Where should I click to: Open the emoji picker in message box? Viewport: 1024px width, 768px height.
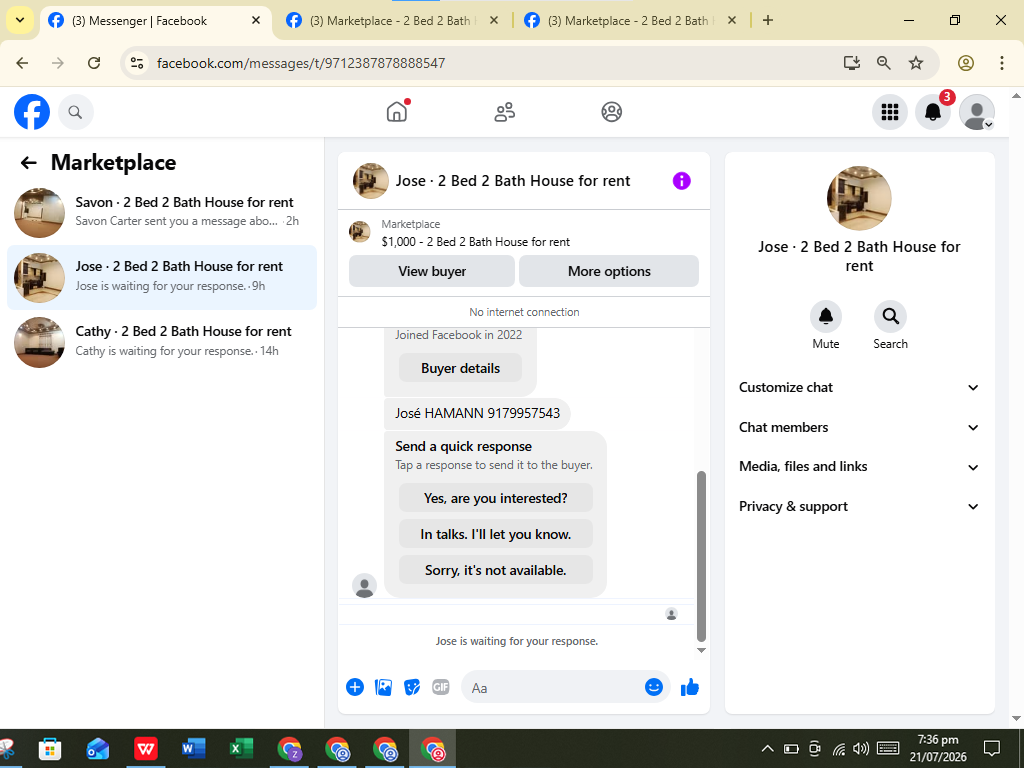point(654,687)
